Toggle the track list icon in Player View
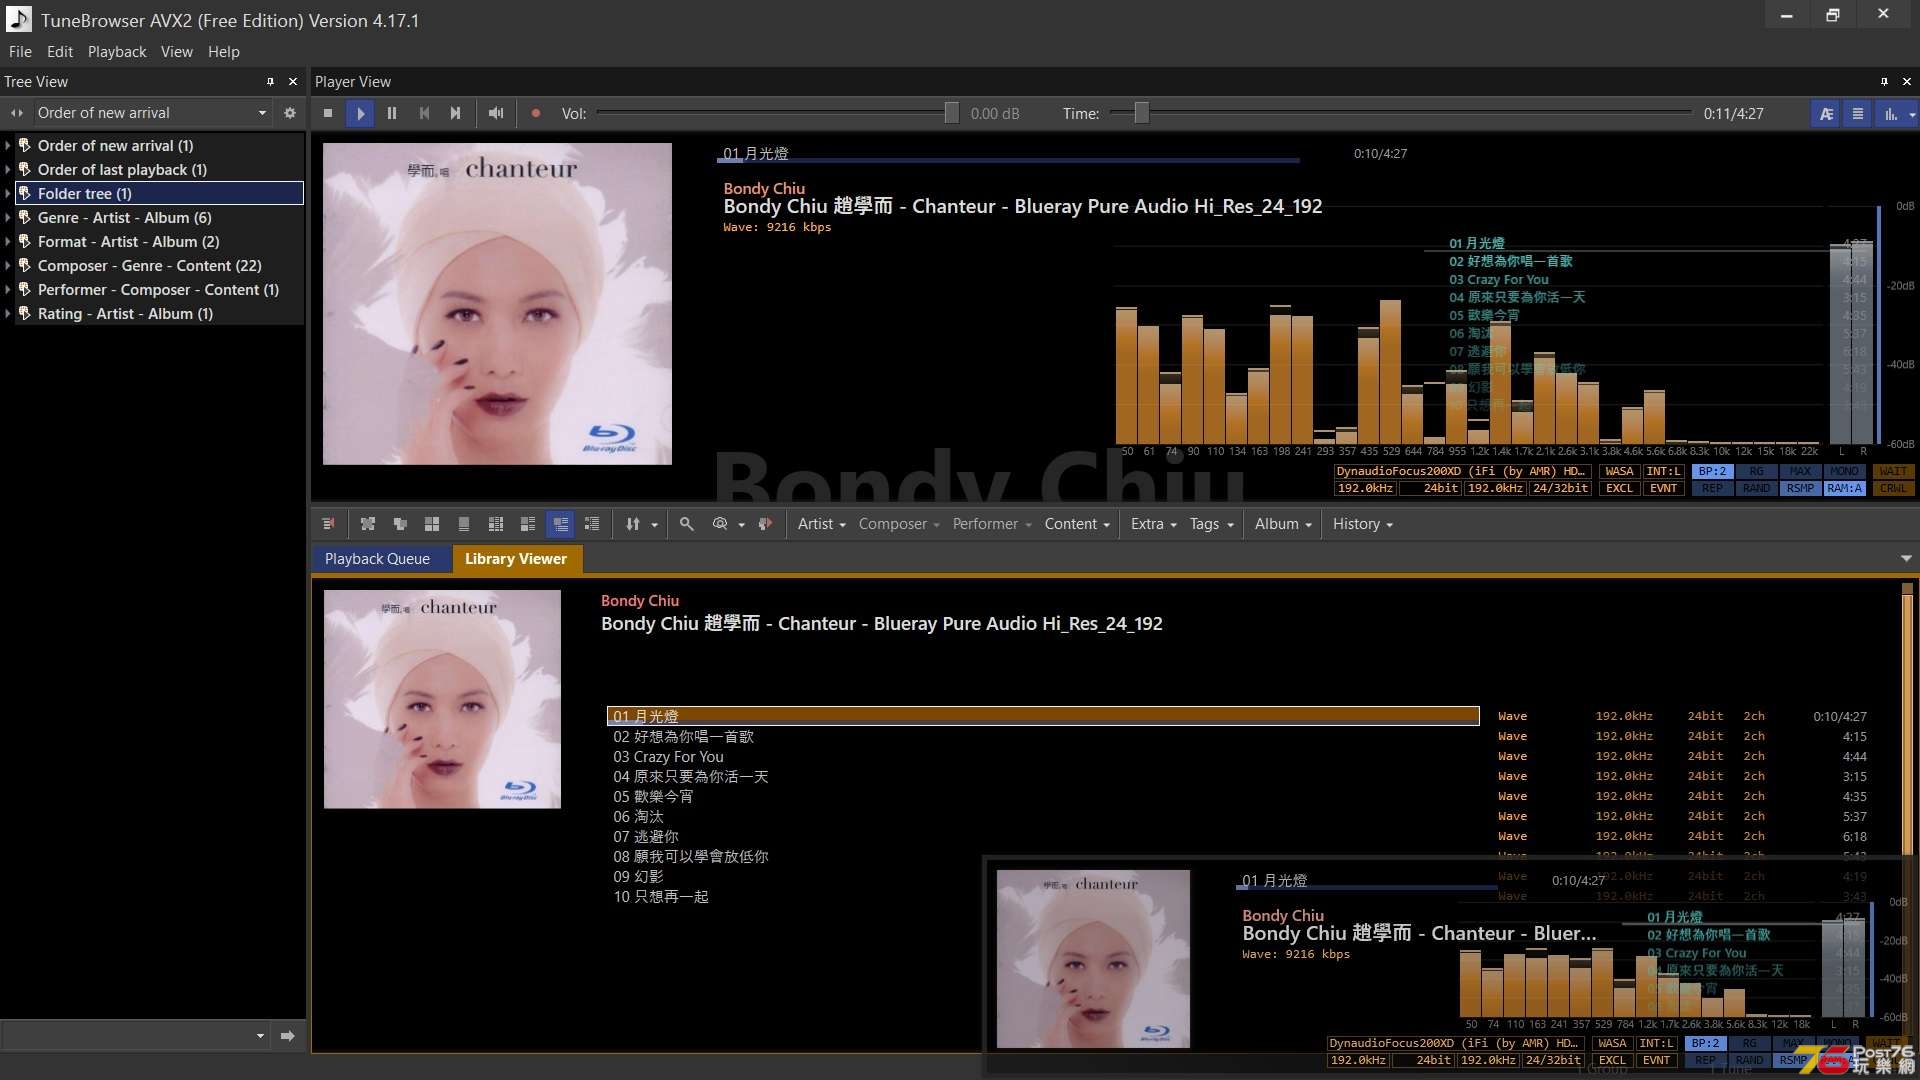The image size is (1920, 1080). tap(1858, 114)
